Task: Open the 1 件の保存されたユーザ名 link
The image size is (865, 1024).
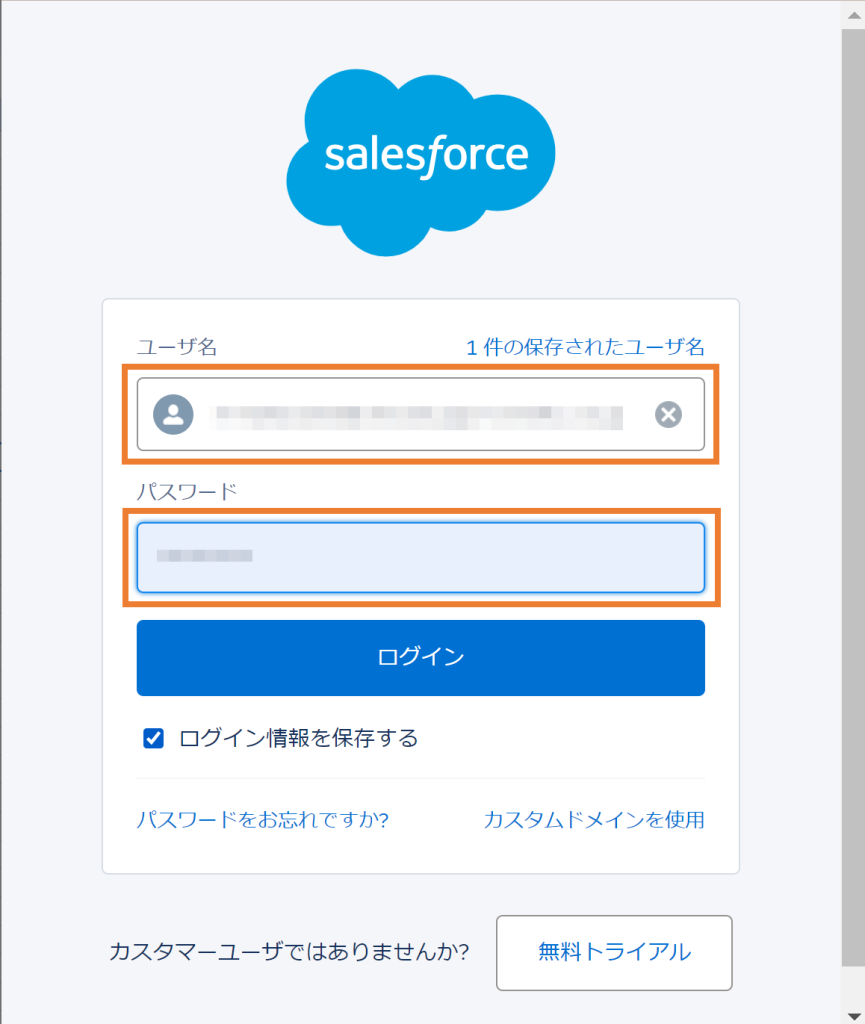Action: [585, 347]
